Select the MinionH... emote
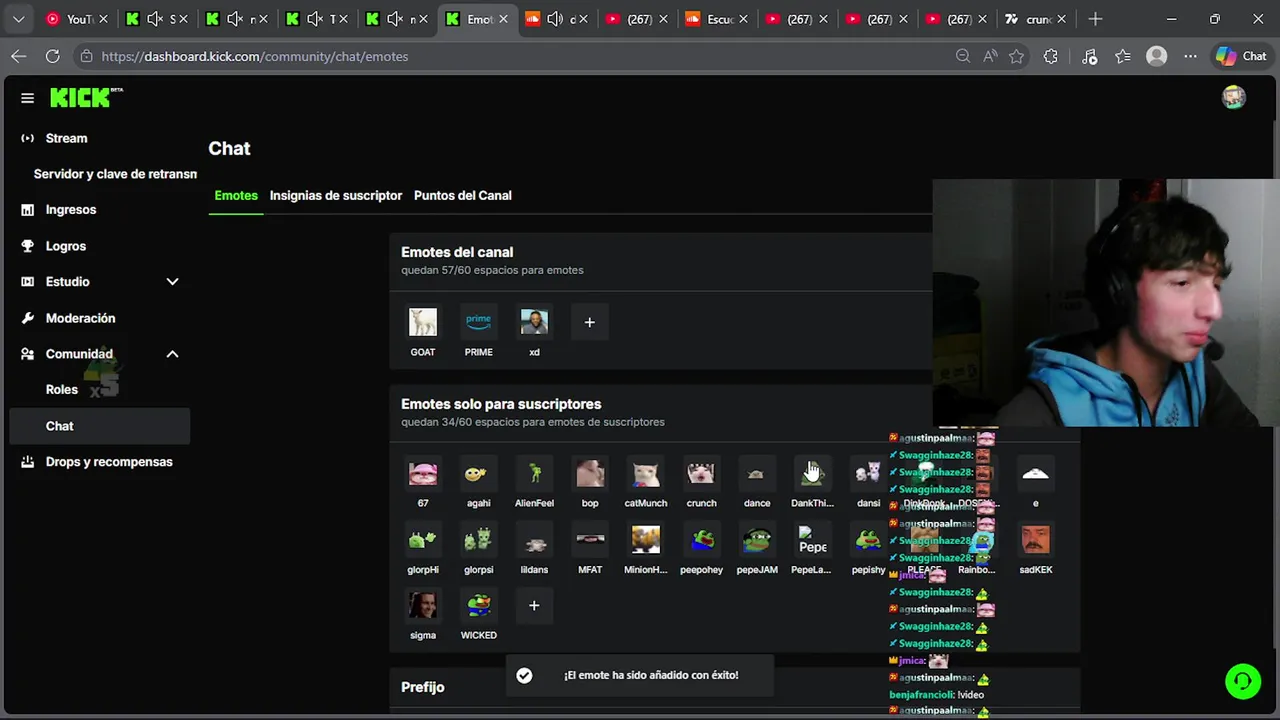Viewport: 1280px width, 720px height. point(646,540)
